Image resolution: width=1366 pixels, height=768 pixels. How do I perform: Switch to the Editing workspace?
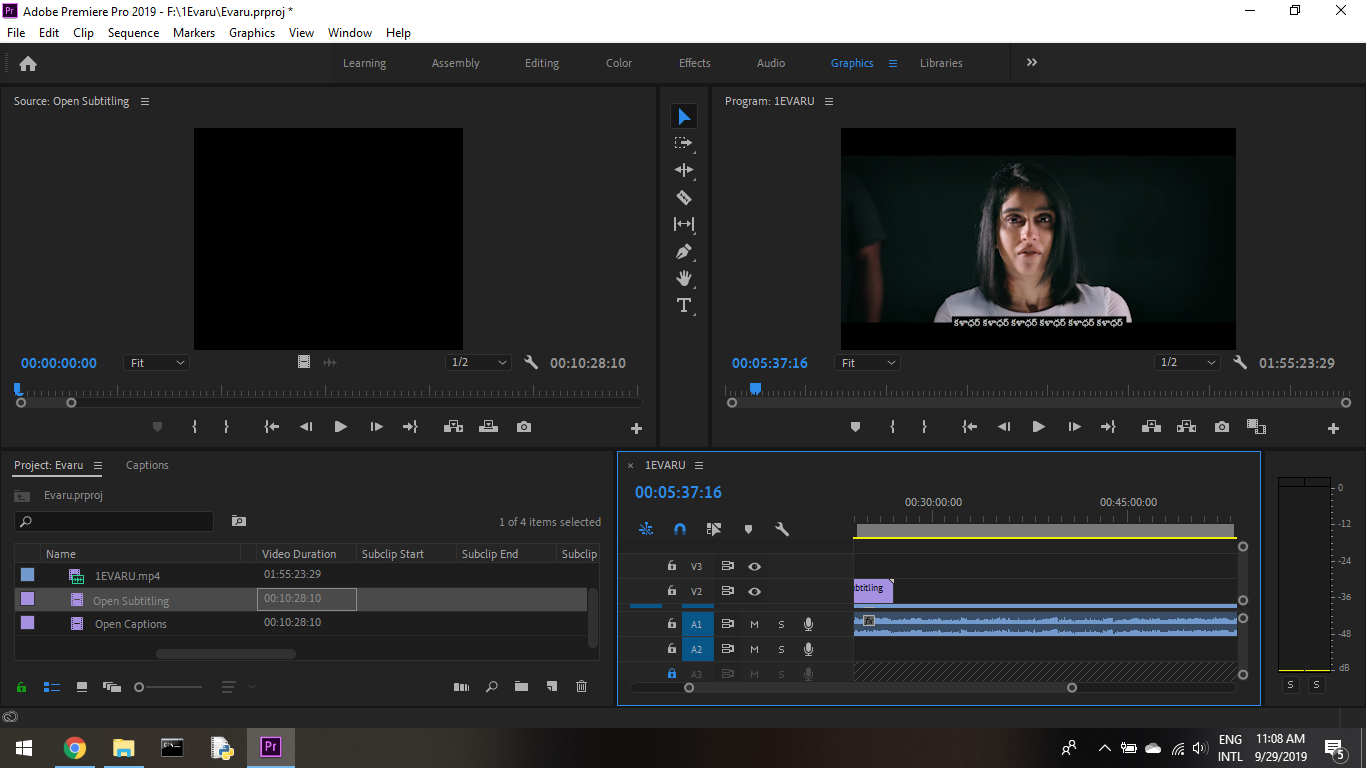click(542, 63)
